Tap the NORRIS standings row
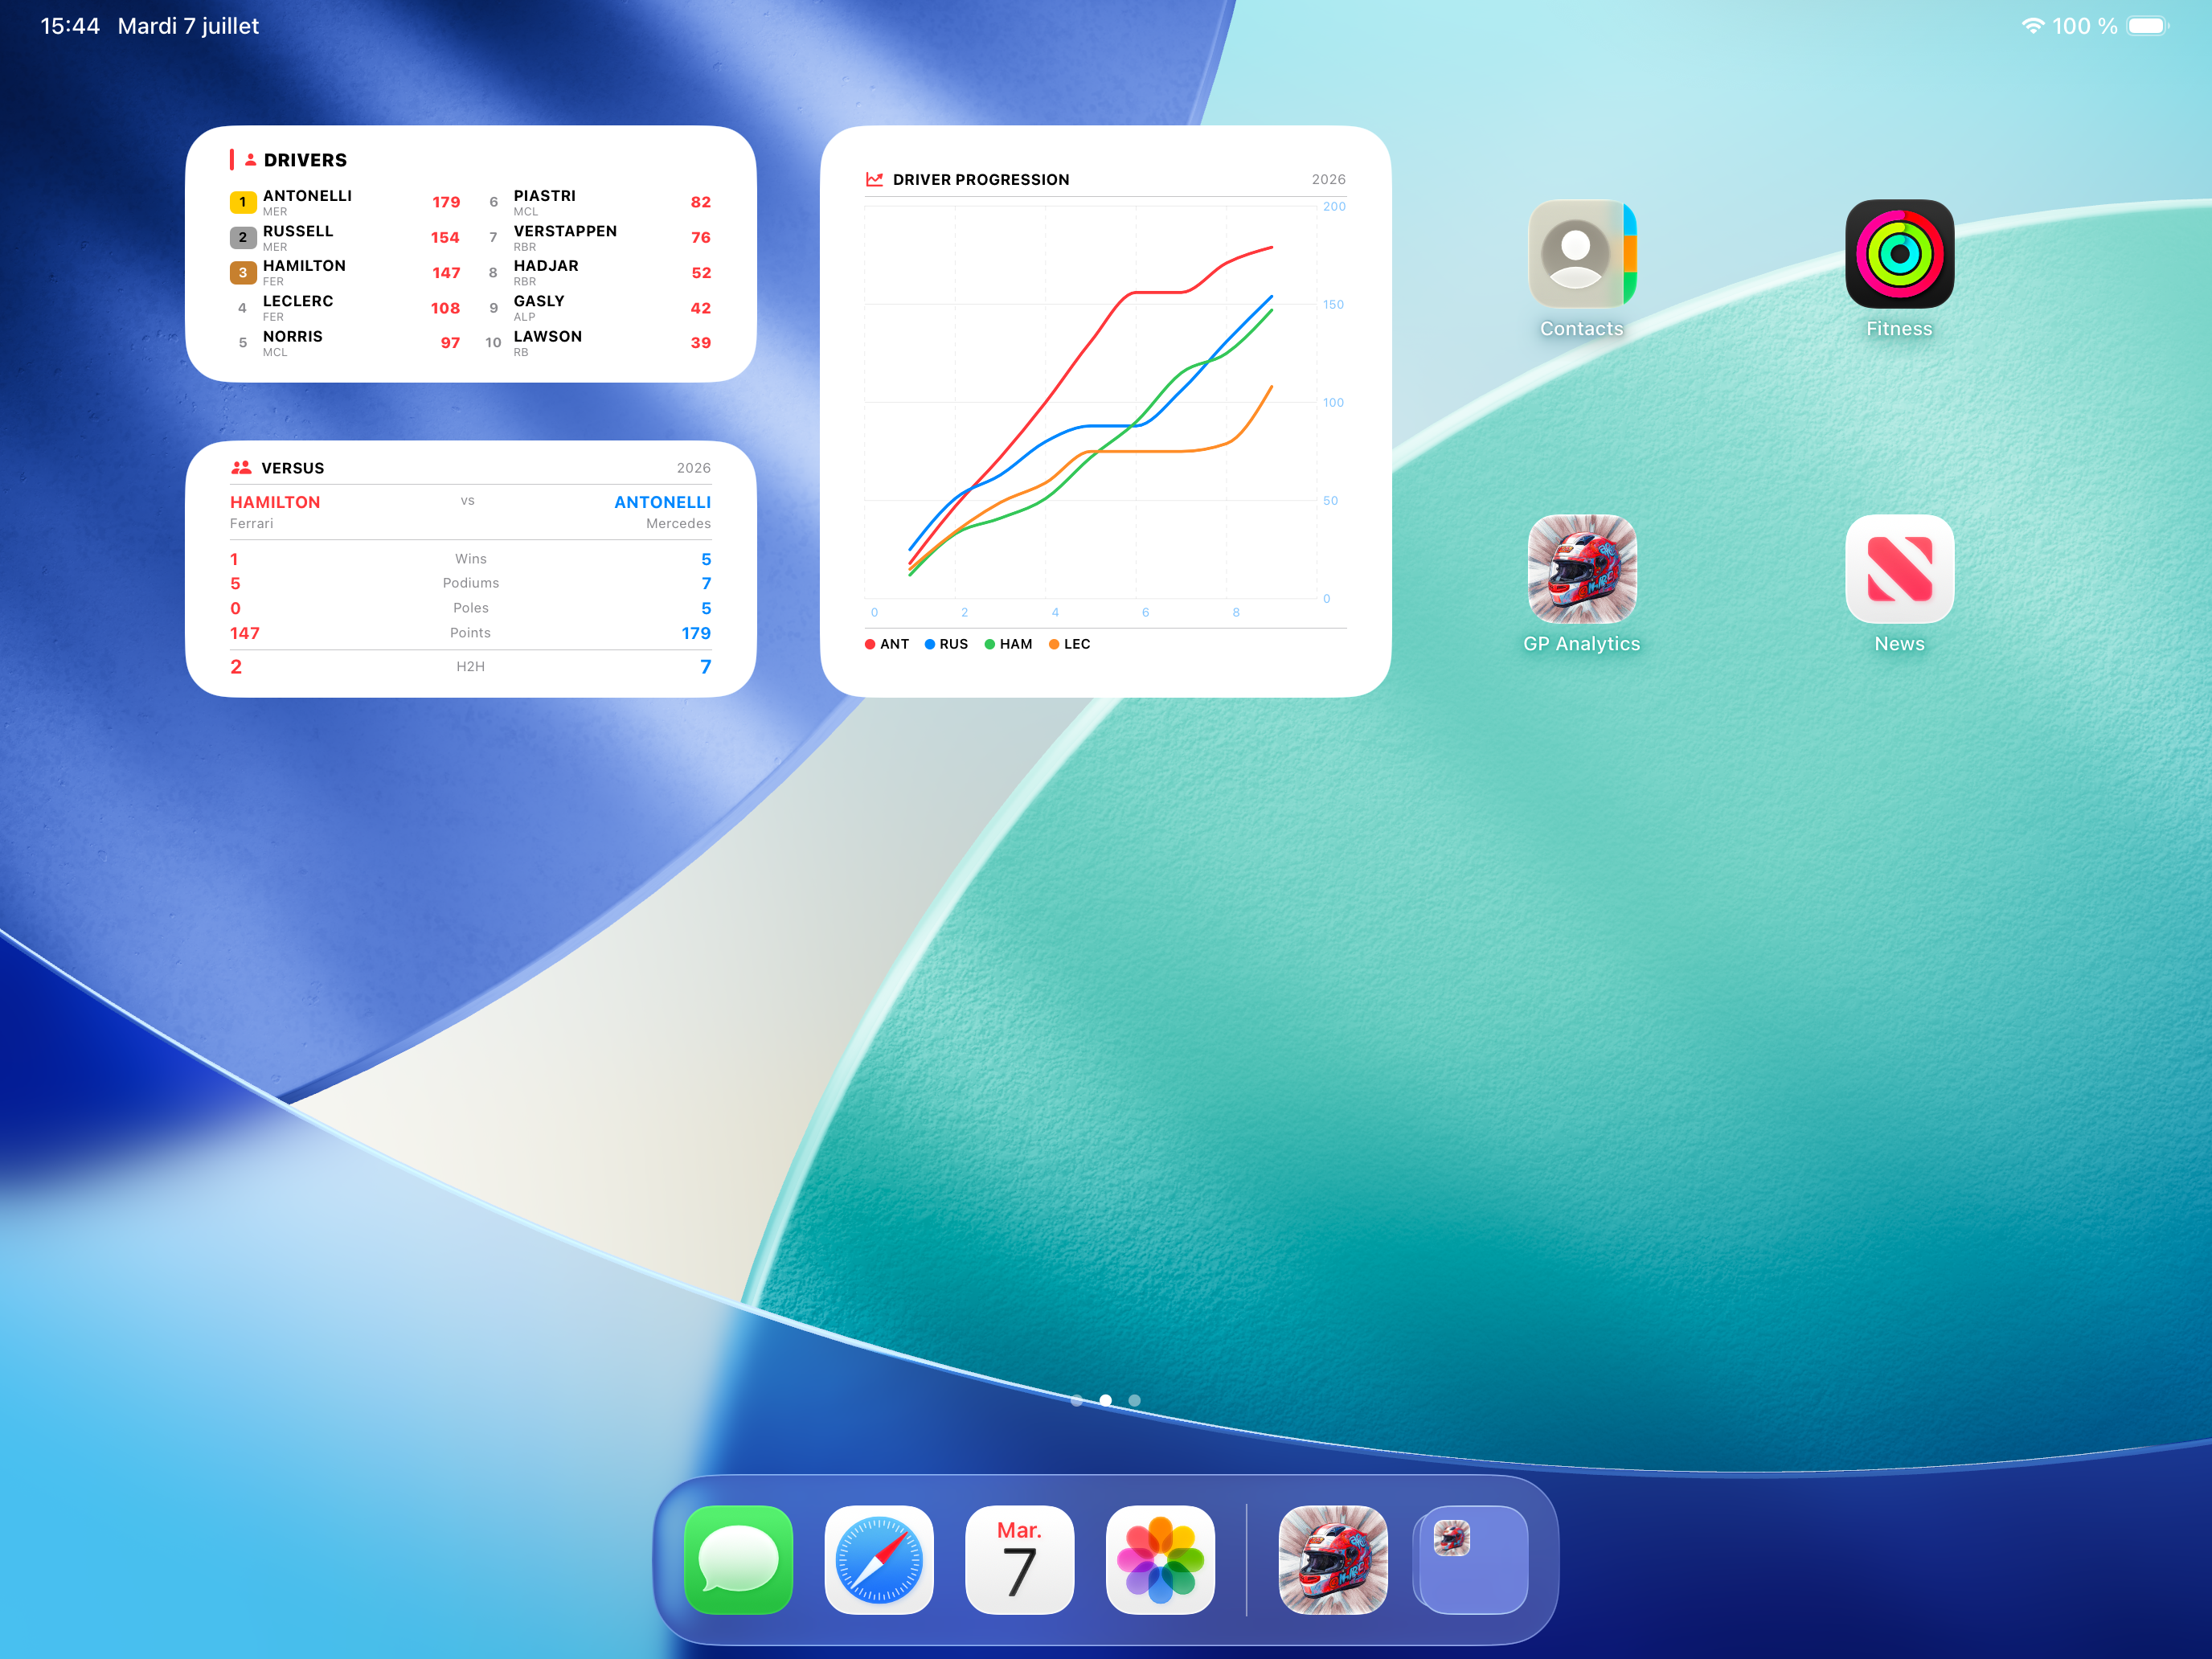2212x1659 pixels. click(x=345, y=343)
